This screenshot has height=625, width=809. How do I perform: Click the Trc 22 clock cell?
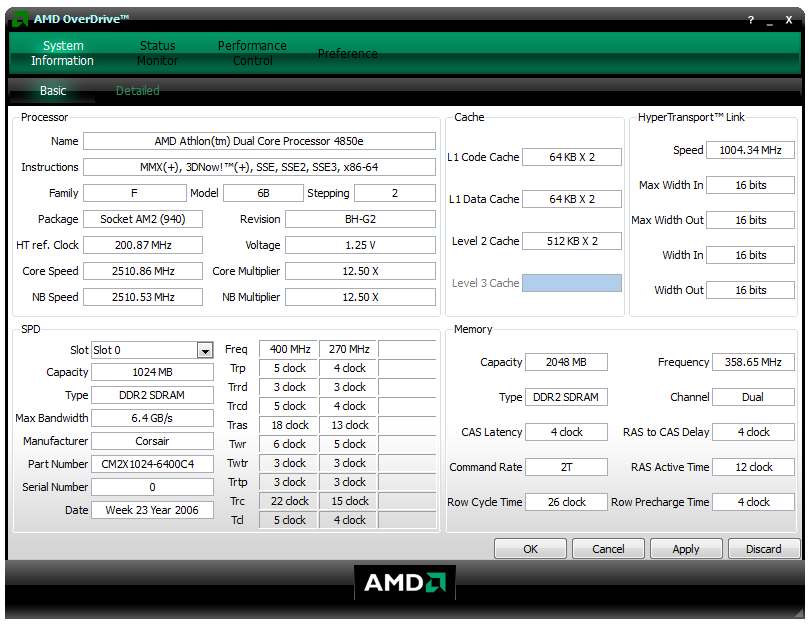289,501
